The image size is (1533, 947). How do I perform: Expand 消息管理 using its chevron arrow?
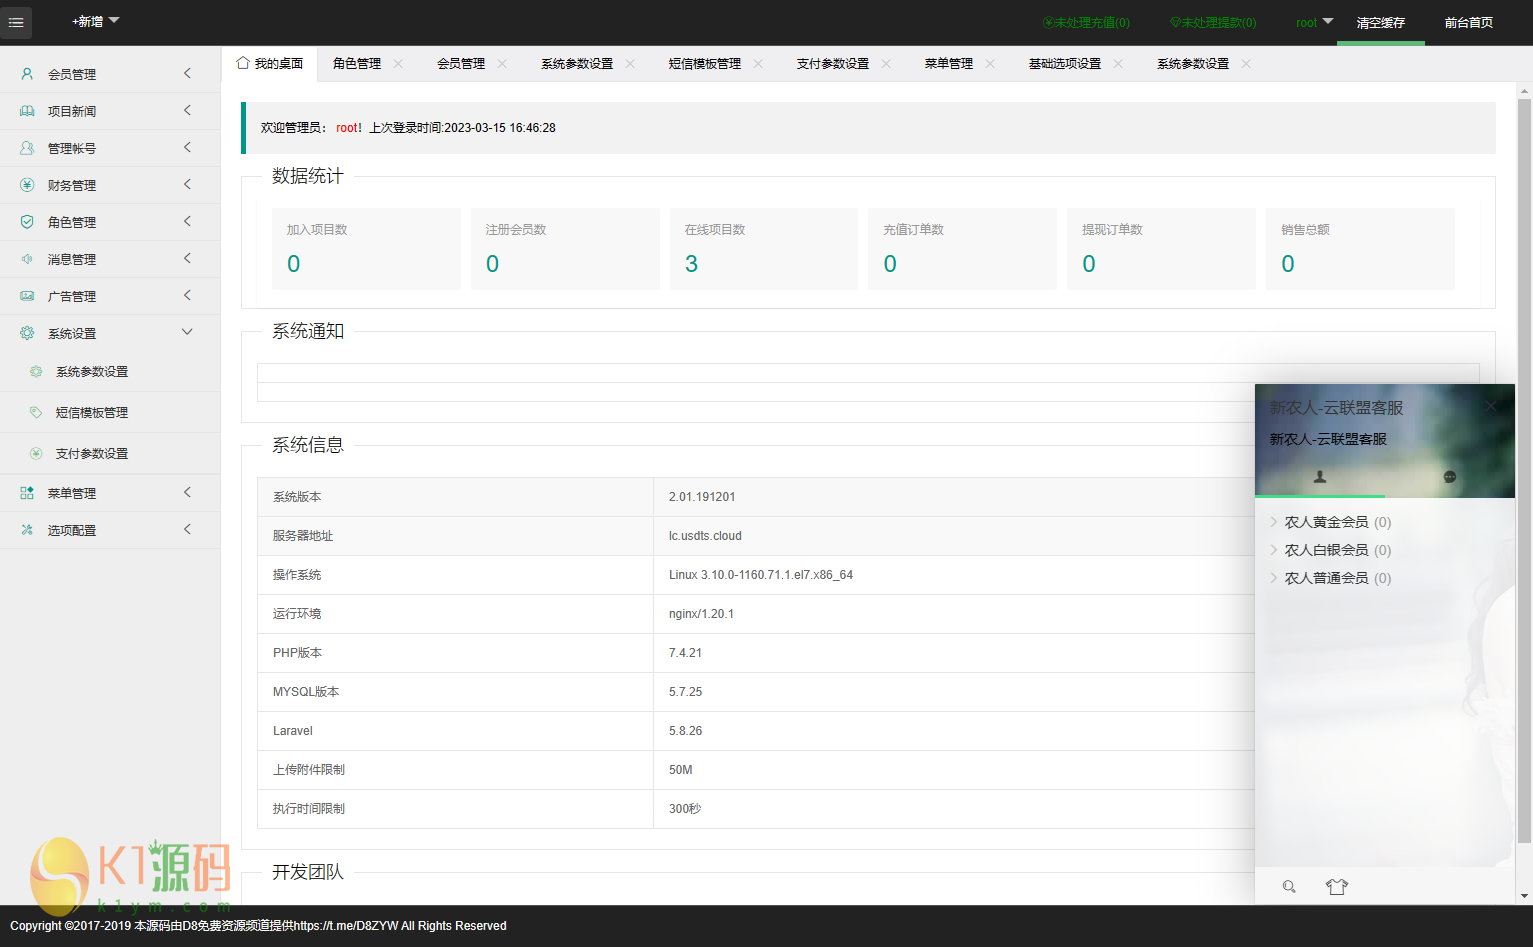click(187, 258)
